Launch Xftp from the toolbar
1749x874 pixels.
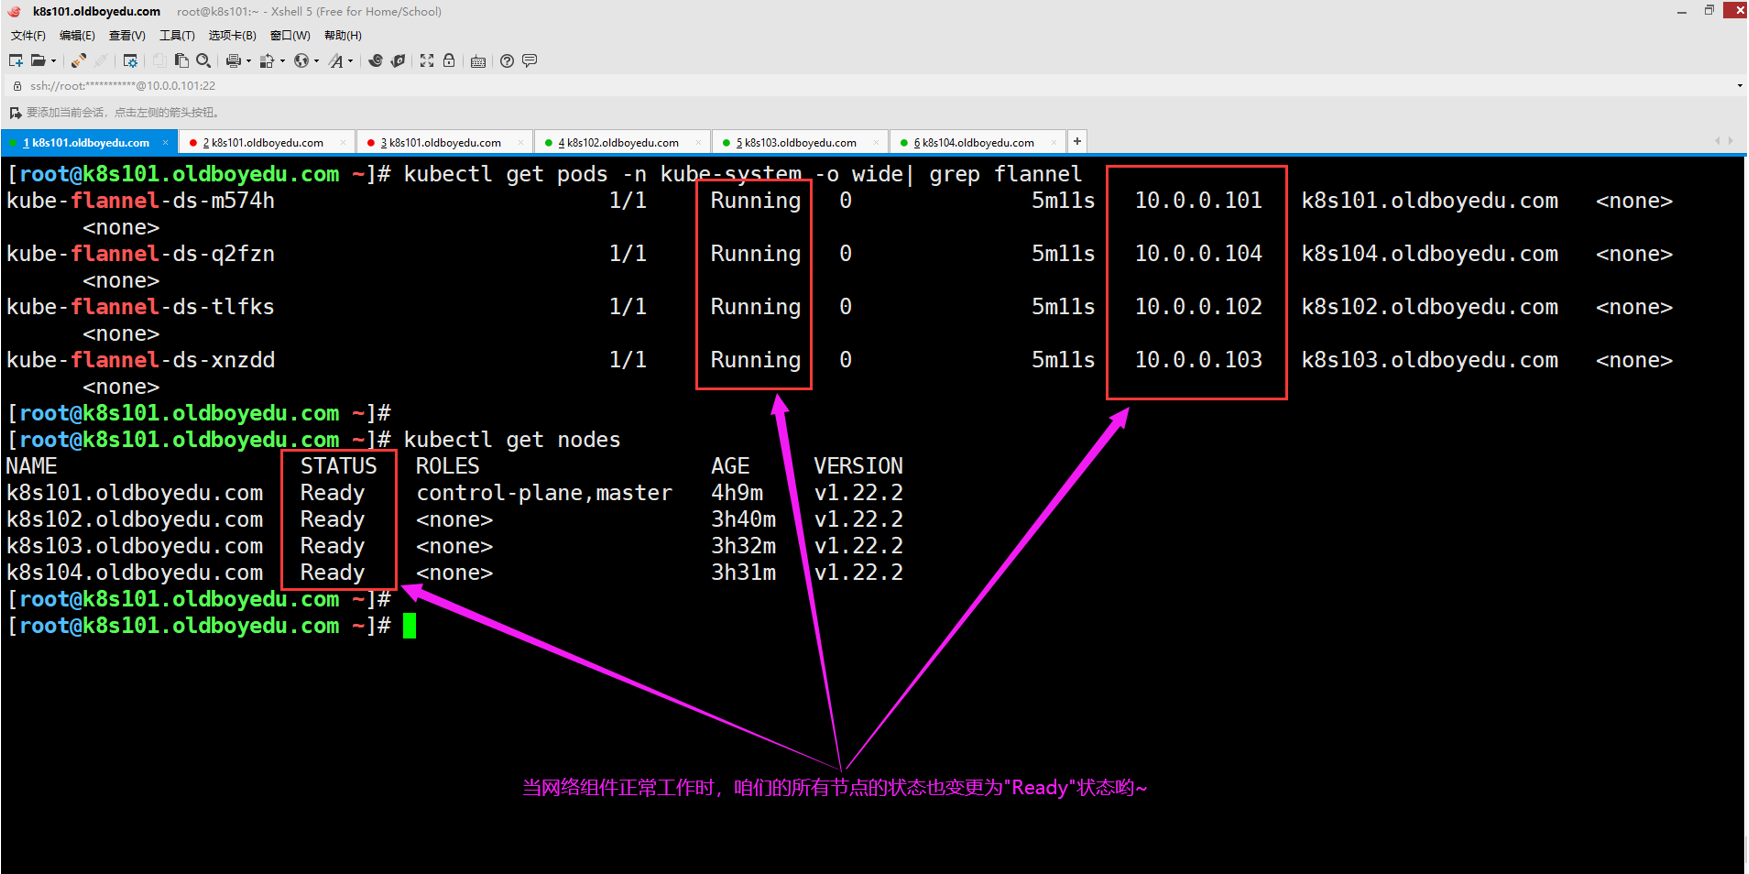[x=398, y=61]
